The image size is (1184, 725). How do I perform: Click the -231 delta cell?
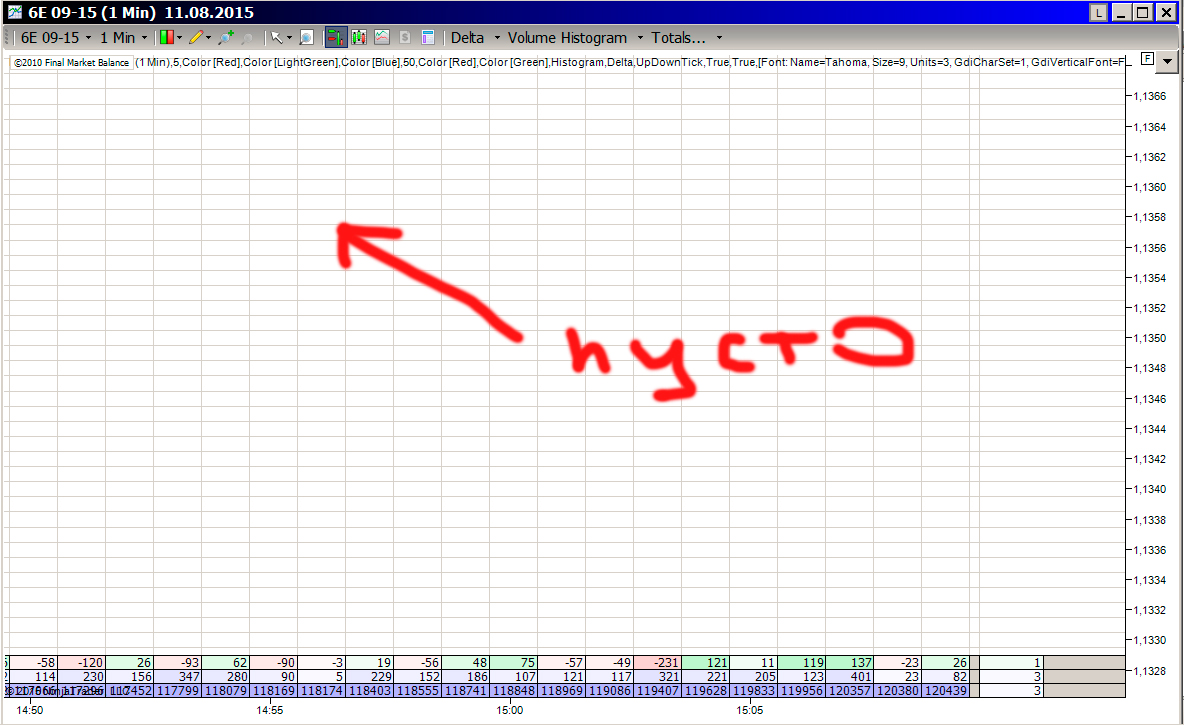pos(657,662)
